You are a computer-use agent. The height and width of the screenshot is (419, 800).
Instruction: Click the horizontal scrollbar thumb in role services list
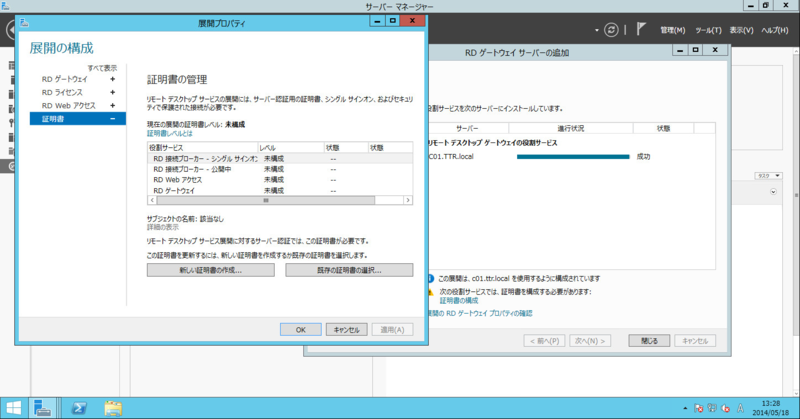point(266,200)
